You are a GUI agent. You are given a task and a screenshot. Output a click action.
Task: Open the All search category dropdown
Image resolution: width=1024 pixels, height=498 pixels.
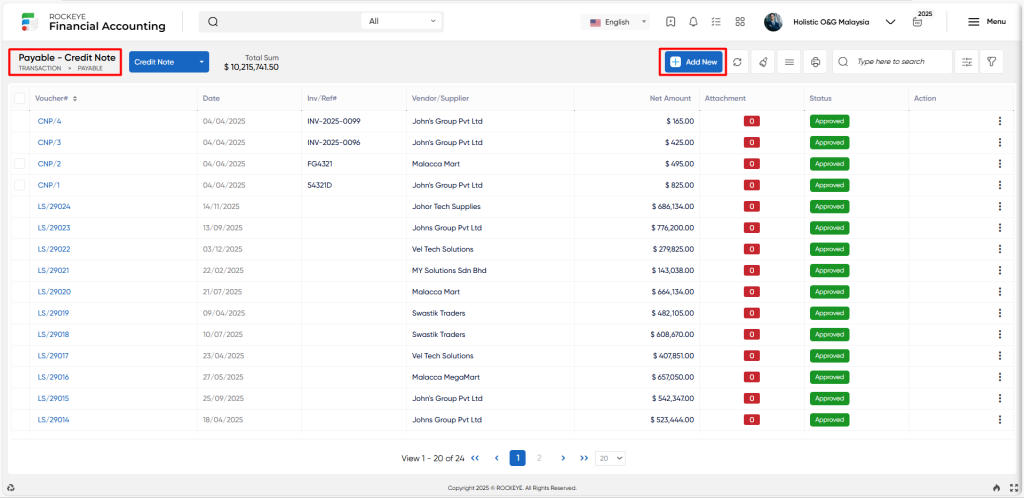point(402,22)
